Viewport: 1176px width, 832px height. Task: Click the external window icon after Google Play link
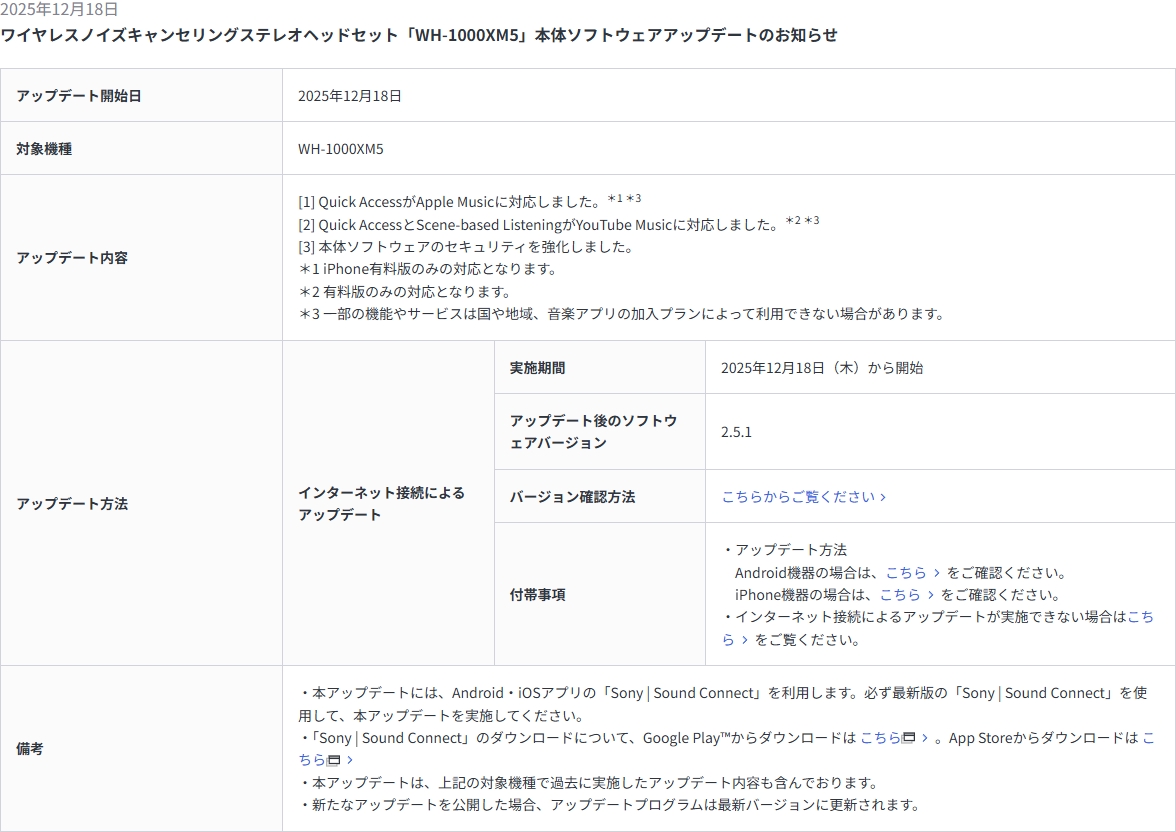coord(909,738)
